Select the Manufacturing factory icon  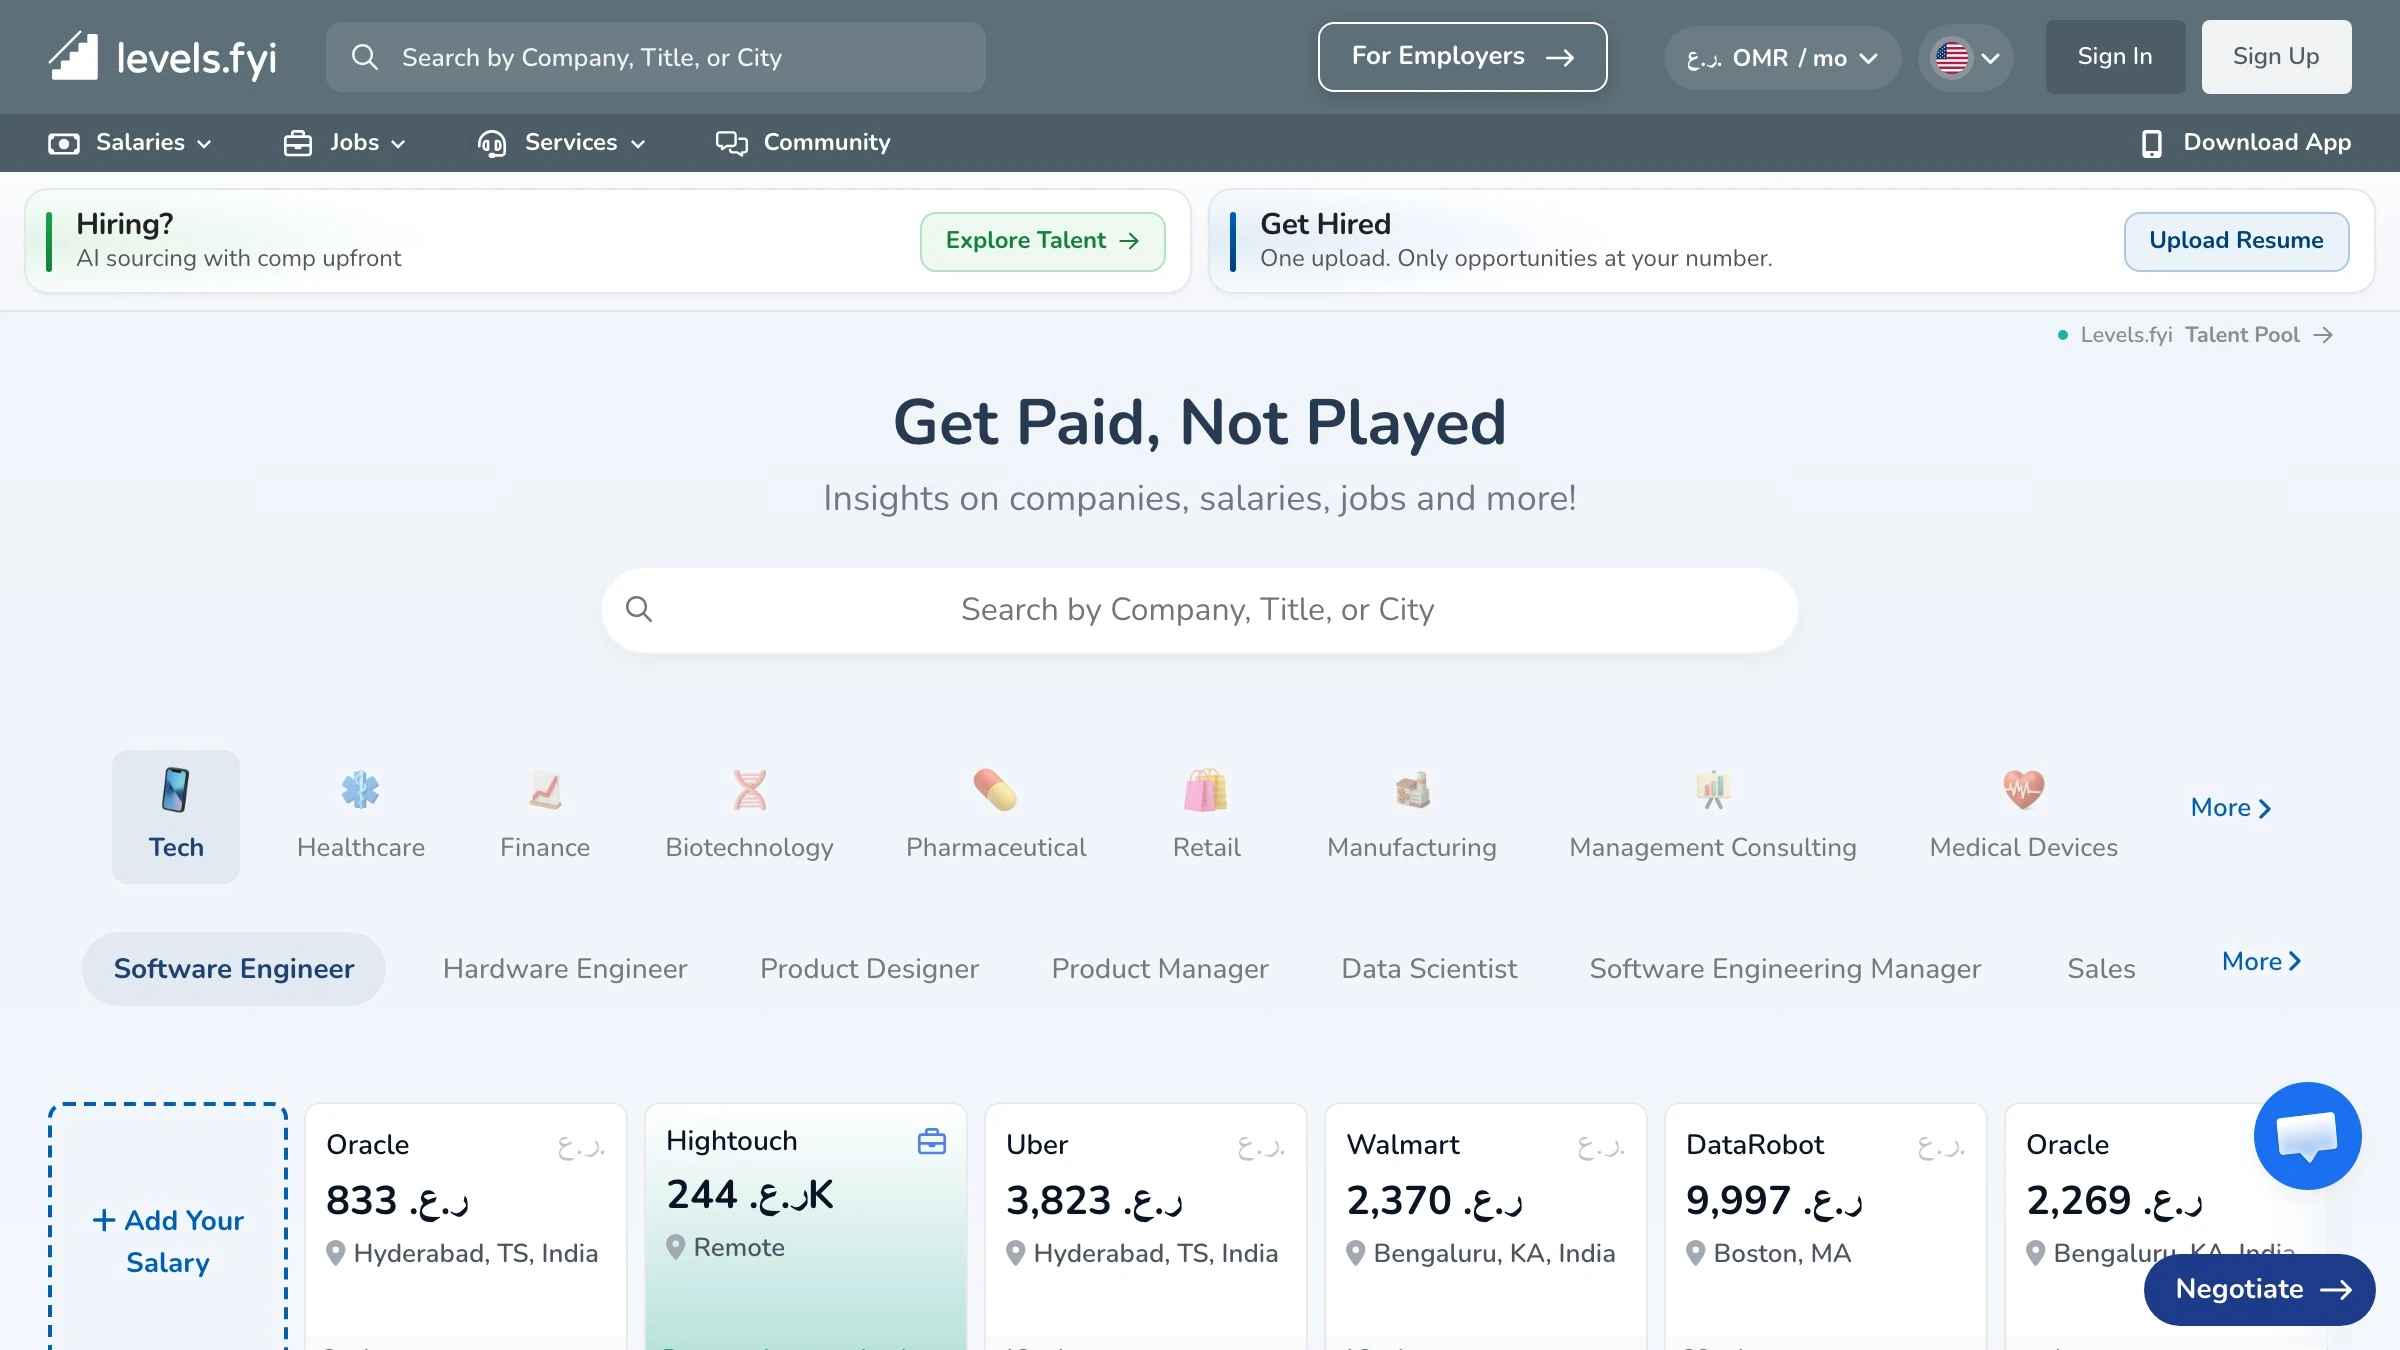point(1412,790)
